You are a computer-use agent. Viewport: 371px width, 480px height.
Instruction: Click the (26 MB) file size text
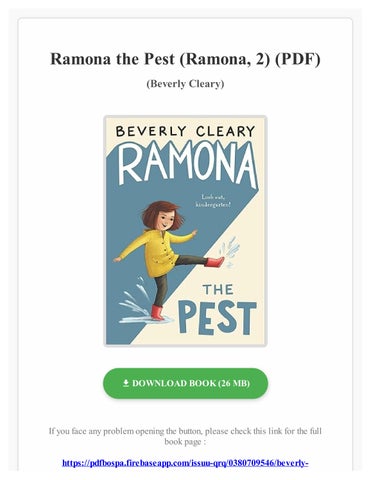(234, 383)
